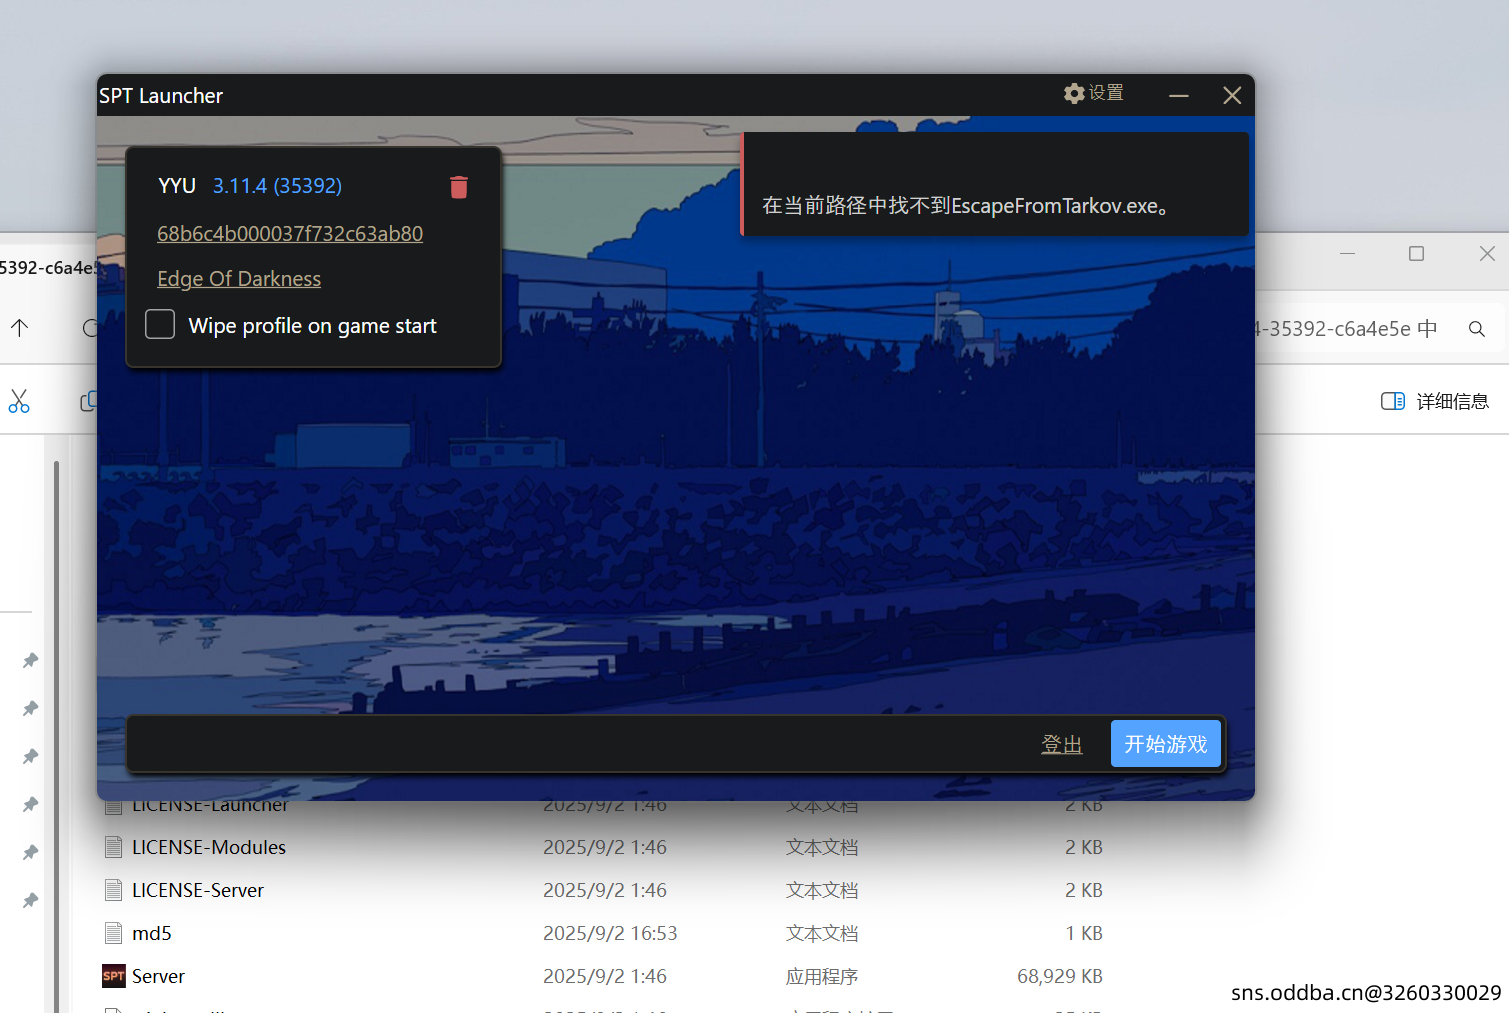Close the SPT Launcher window

coord(1232,95)
